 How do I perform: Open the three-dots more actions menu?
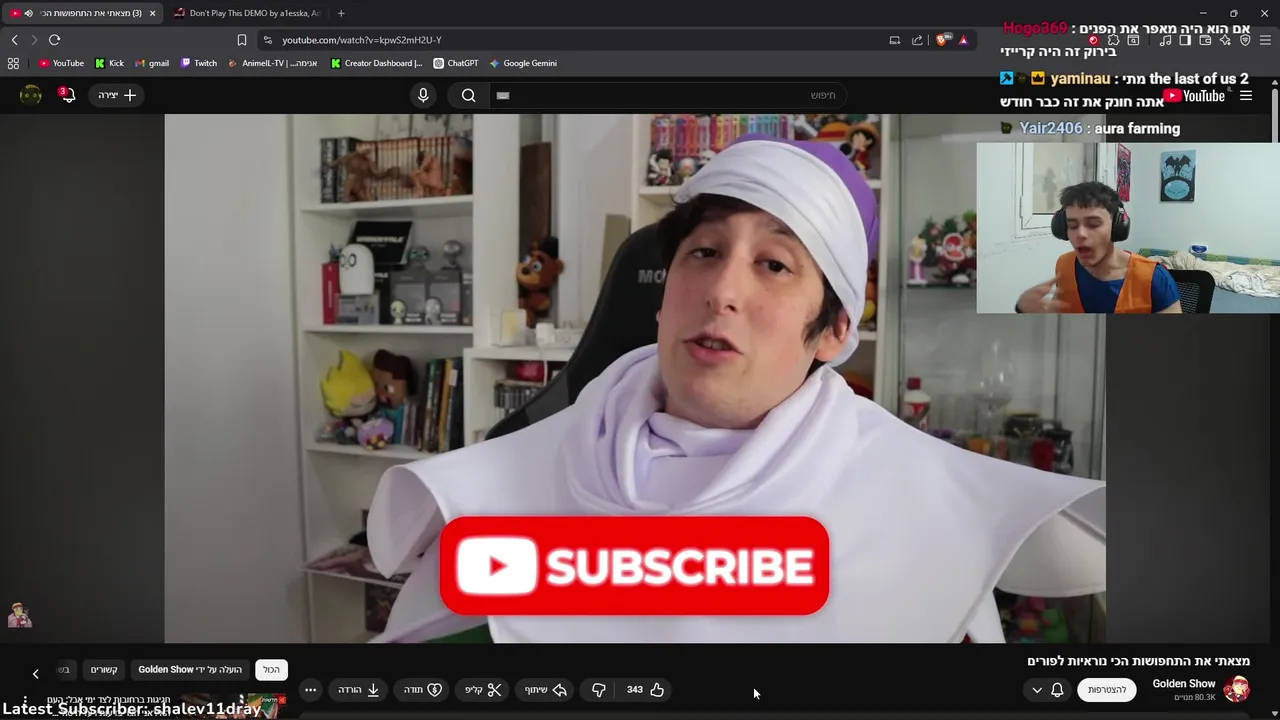pos(310,690)
